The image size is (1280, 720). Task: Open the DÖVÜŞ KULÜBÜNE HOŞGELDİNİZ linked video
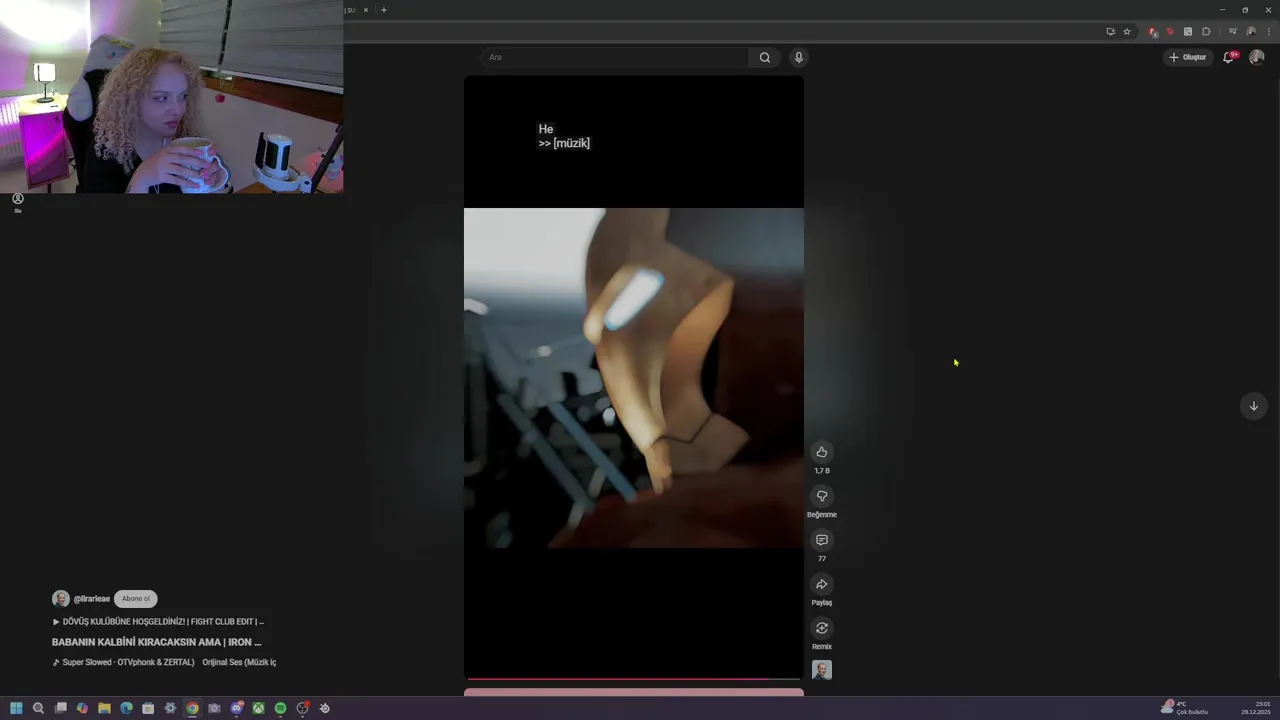pyautogui.click(x=158, y=622)
